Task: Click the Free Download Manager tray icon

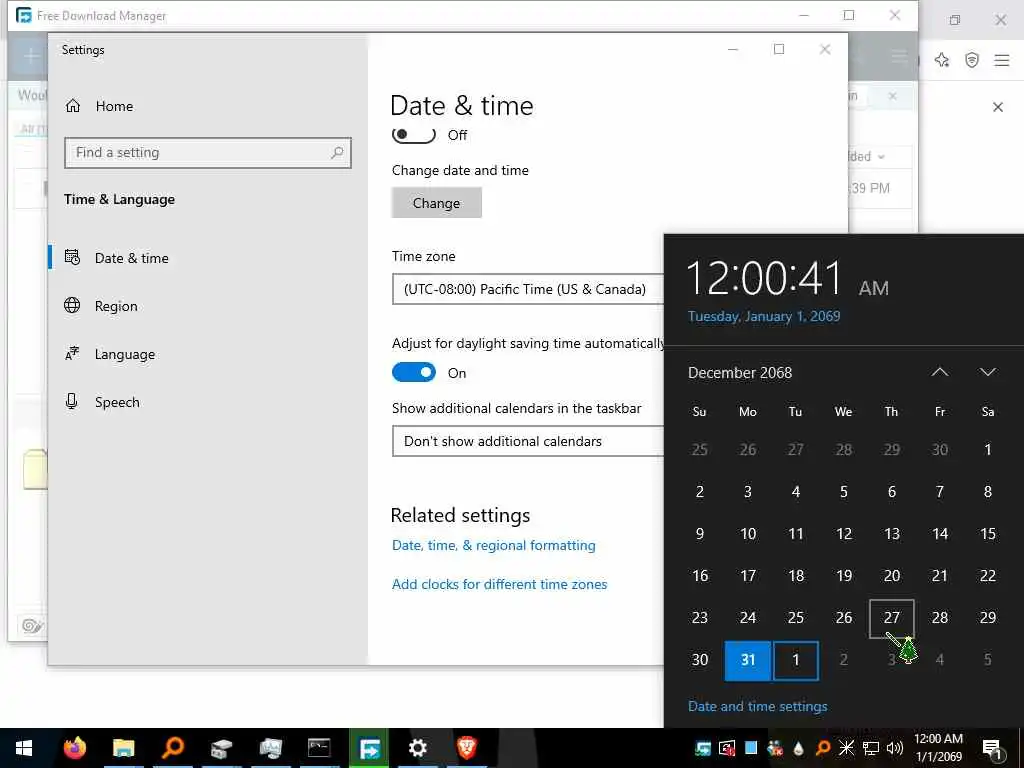Action: [703, 748]
